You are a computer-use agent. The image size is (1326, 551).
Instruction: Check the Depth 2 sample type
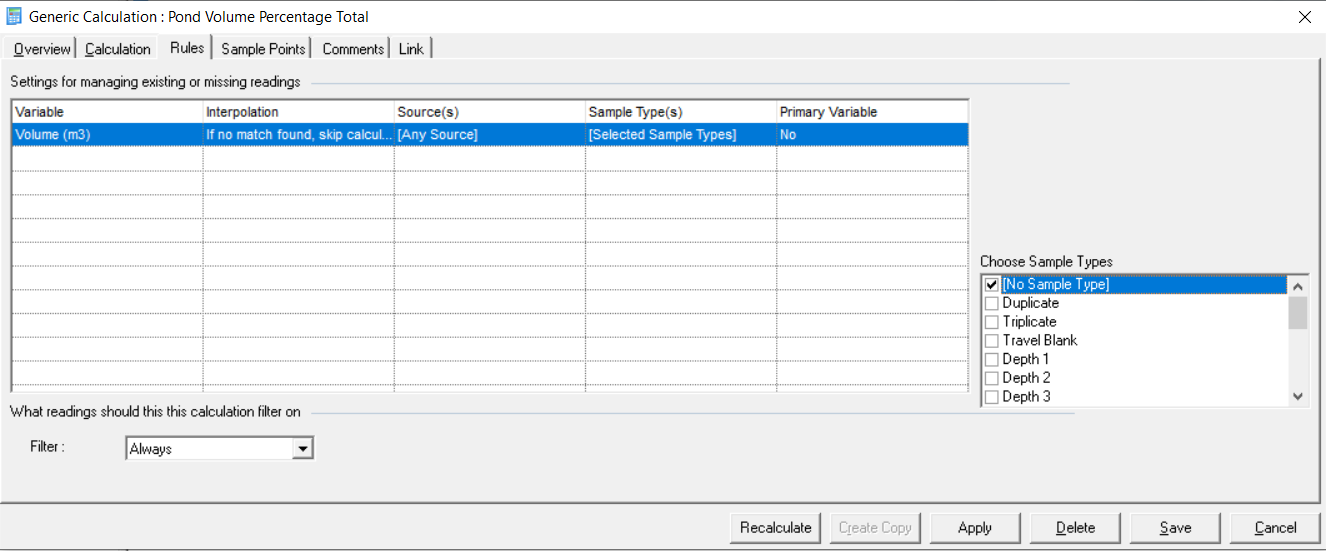pos(992,378)
